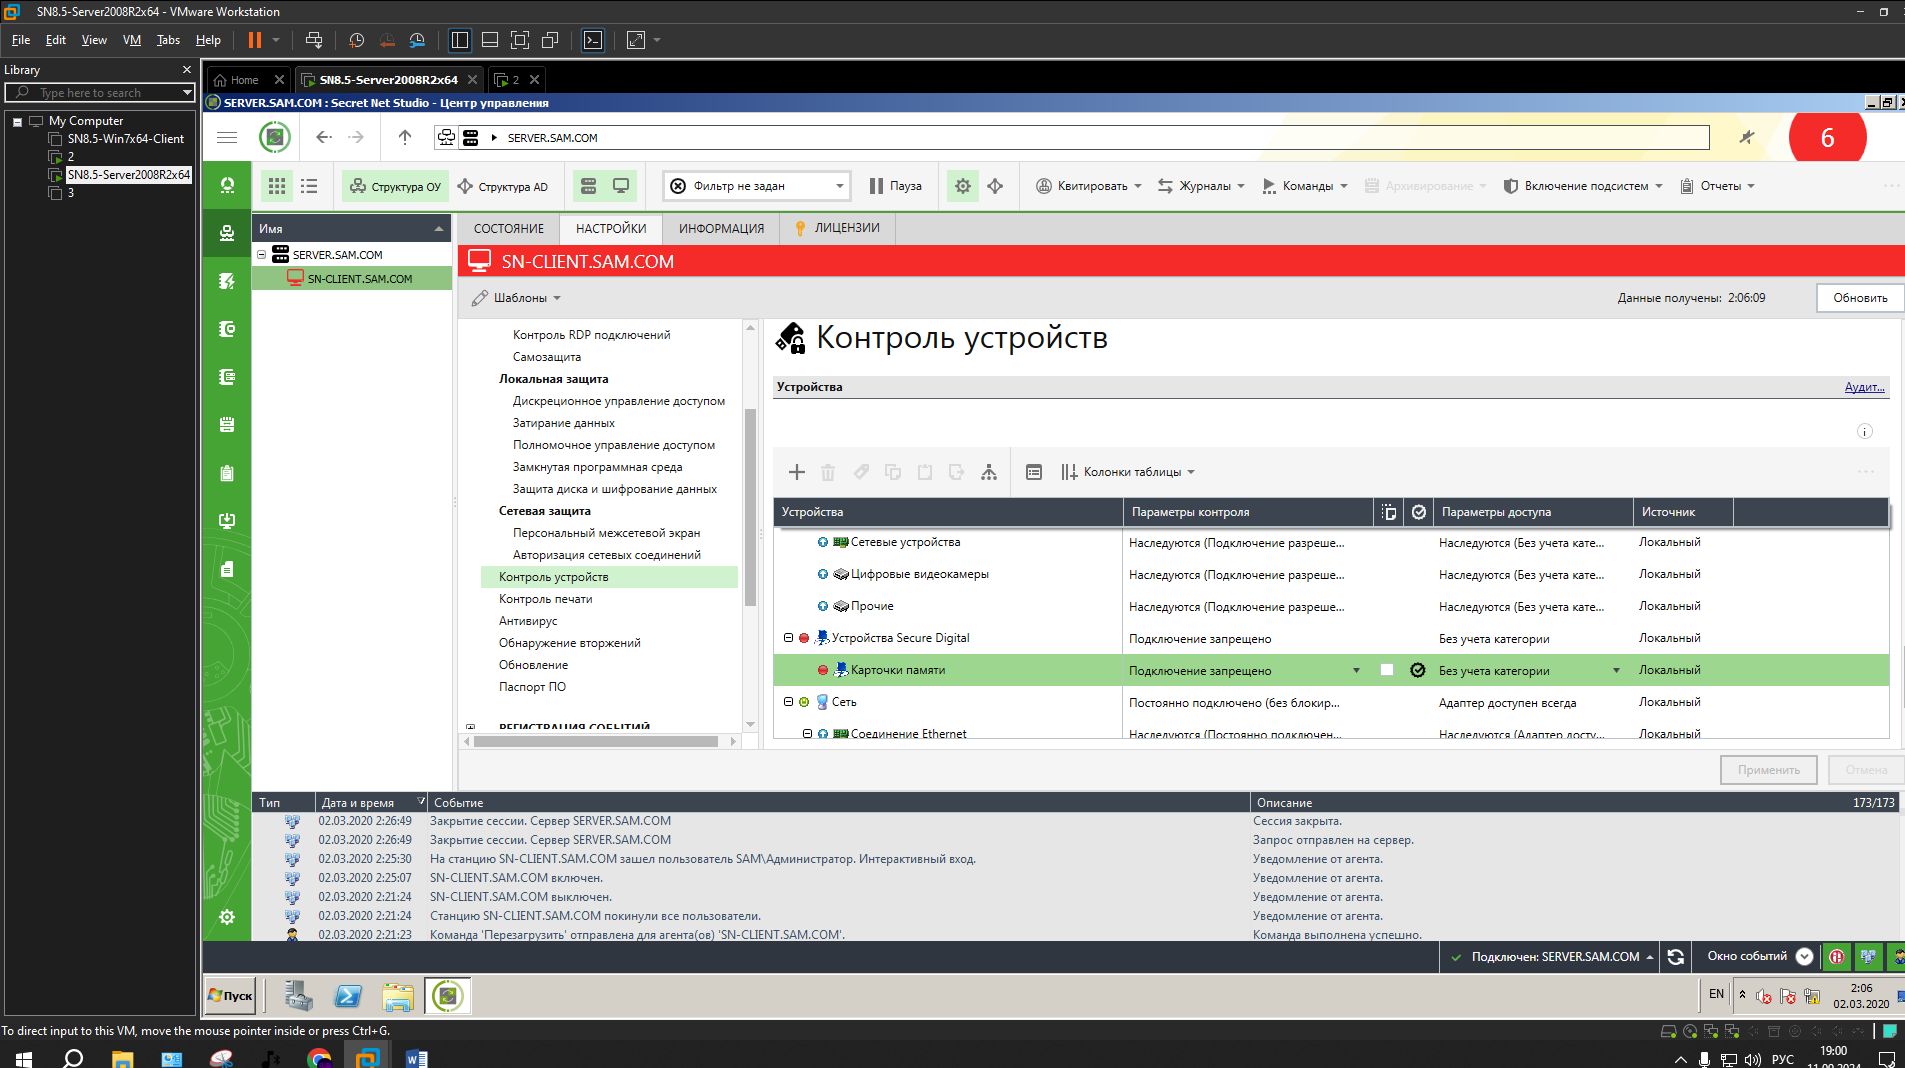Open Подключение запрещено dropdown in selected row

coord(1356,671)
